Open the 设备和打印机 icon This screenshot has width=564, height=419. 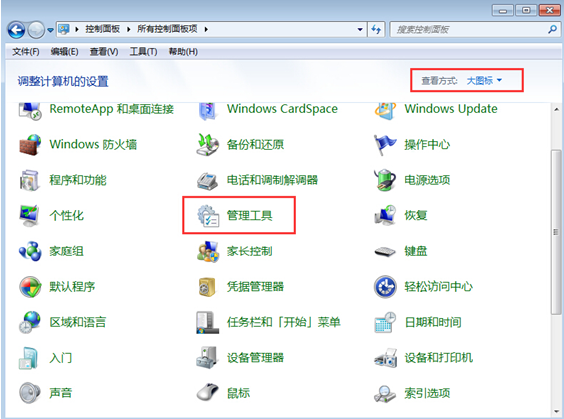click(x=385, y=358)
